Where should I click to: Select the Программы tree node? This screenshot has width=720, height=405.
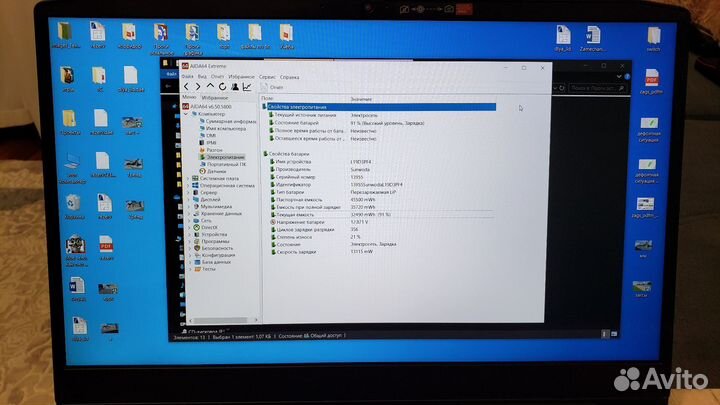[x=211, y=241]
